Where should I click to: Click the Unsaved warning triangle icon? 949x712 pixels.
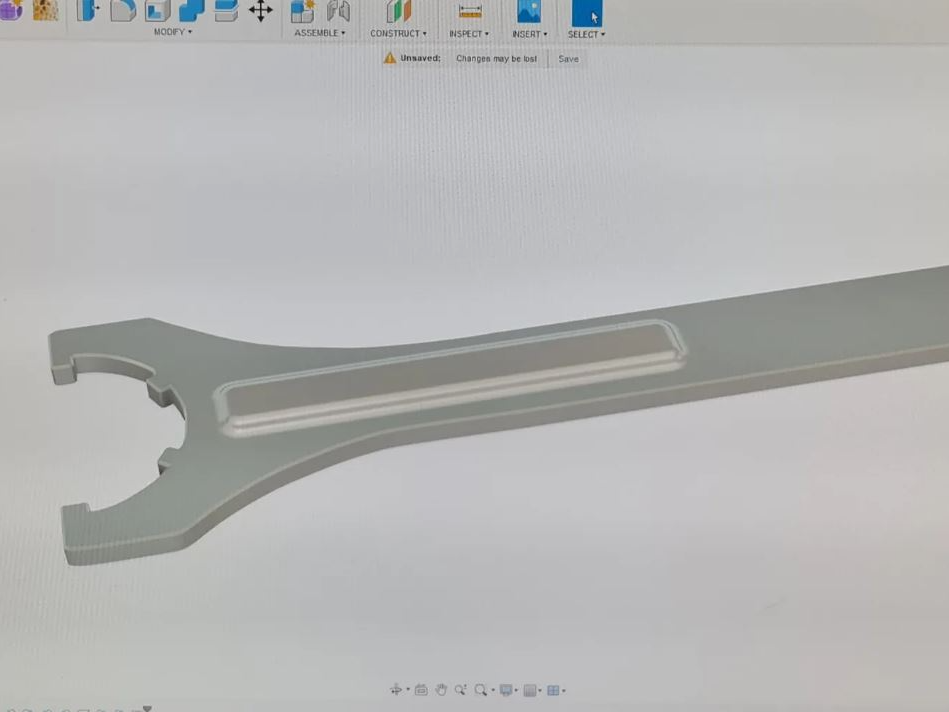coord(390,58)
